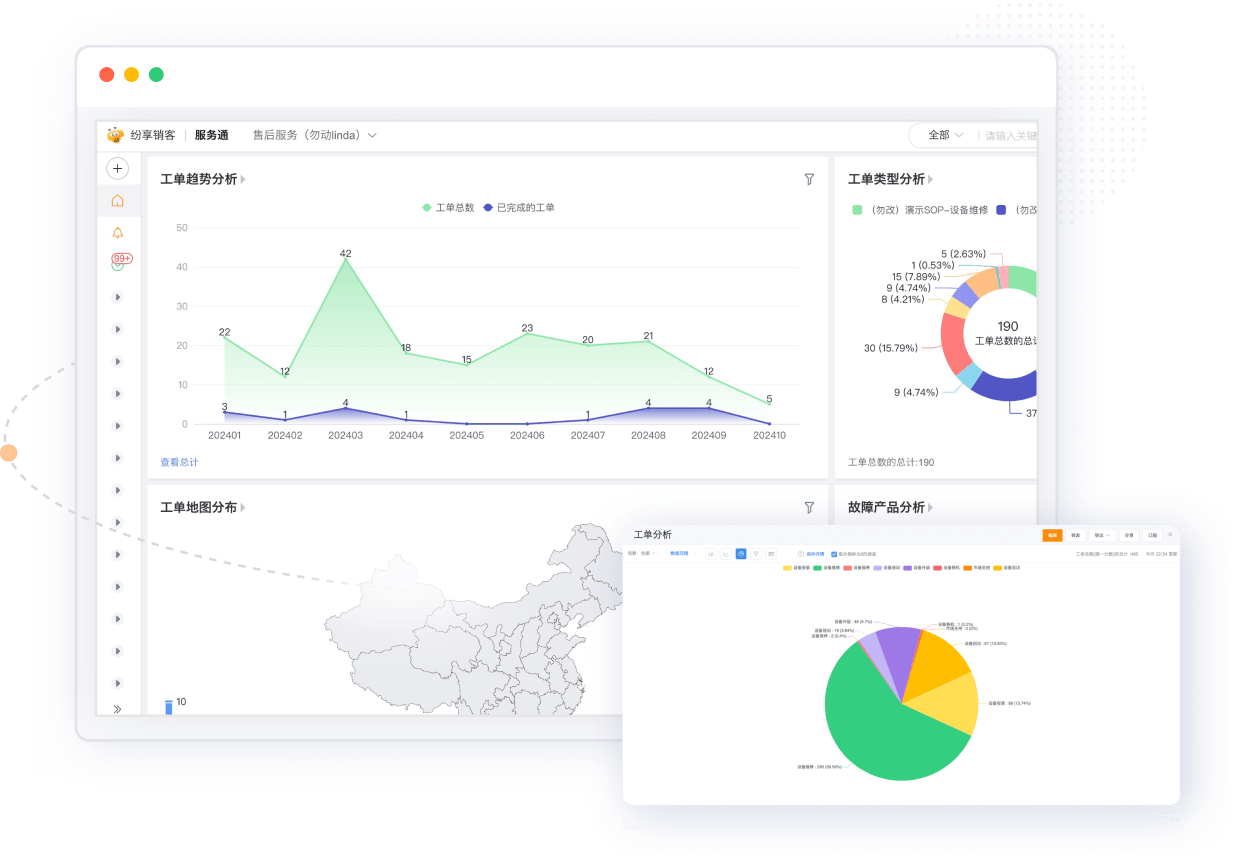1236x861 pixels.
Task: Switch to the 服务通 tab
Action: pos(211,135)
